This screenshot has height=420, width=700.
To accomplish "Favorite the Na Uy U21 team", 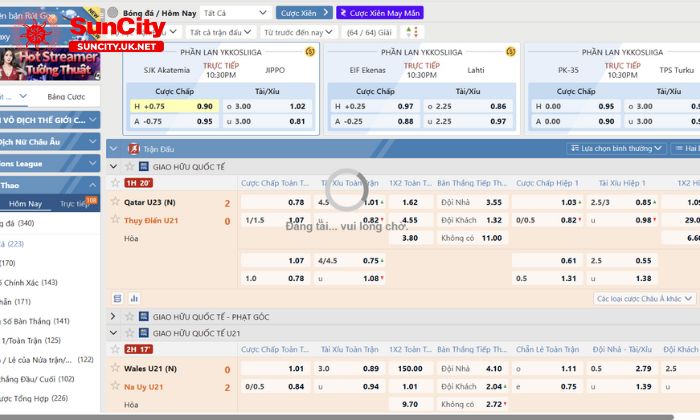I will [115, 386].
